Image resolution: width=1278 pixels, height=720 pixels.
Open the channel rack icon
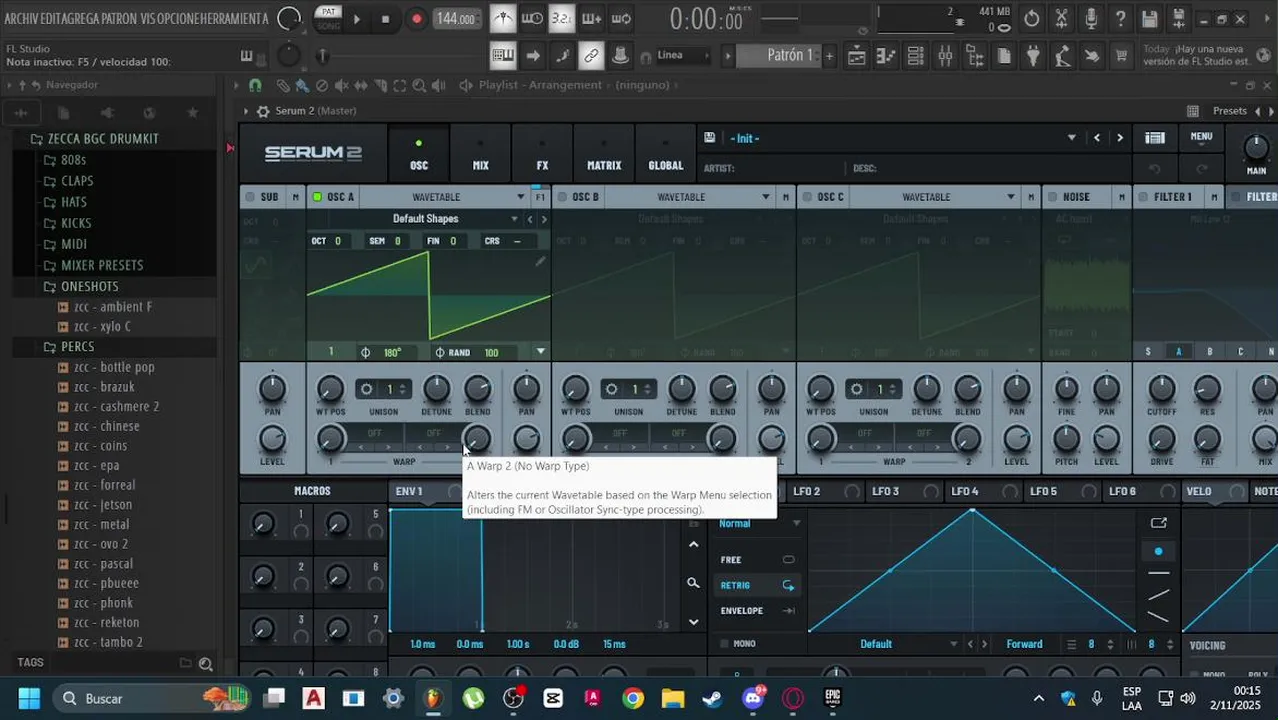coord(915,56)
